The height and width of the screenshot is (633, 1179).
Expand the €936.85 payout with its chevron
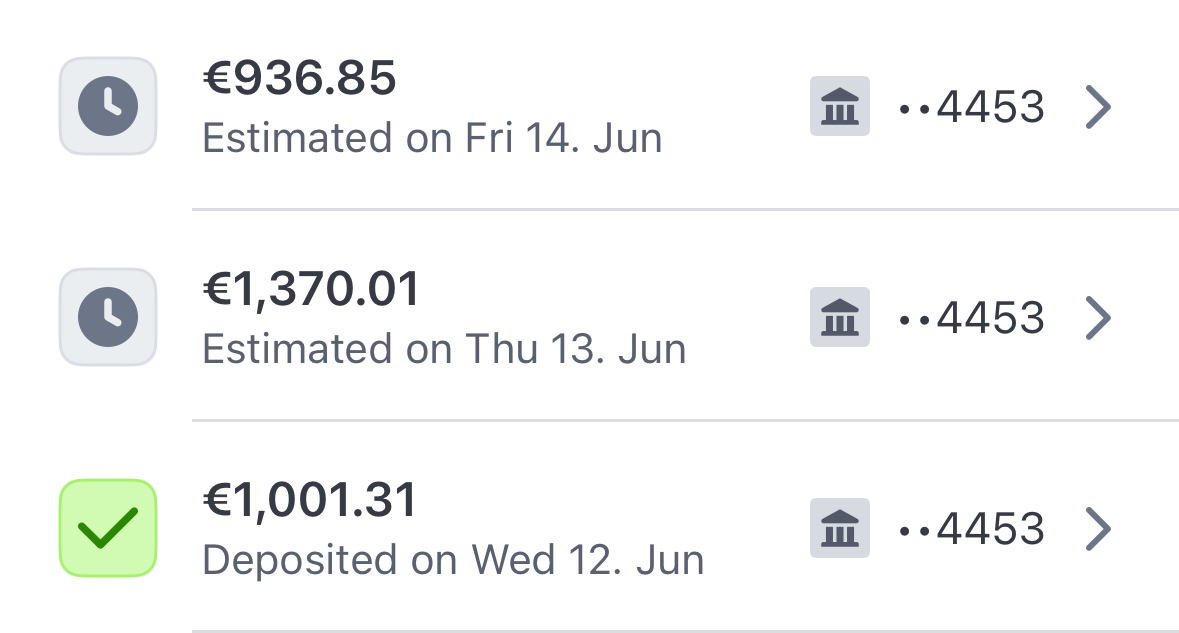[1098, 106]
